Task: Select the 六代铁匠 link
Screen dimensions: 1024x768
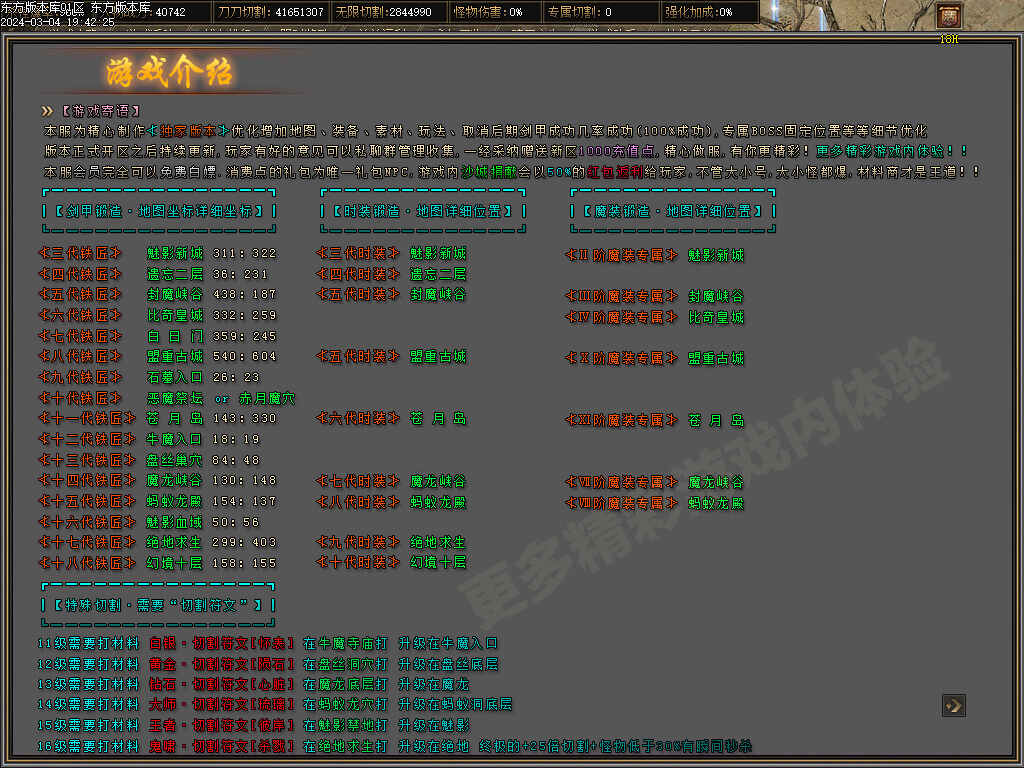Action: pos(80,315)
